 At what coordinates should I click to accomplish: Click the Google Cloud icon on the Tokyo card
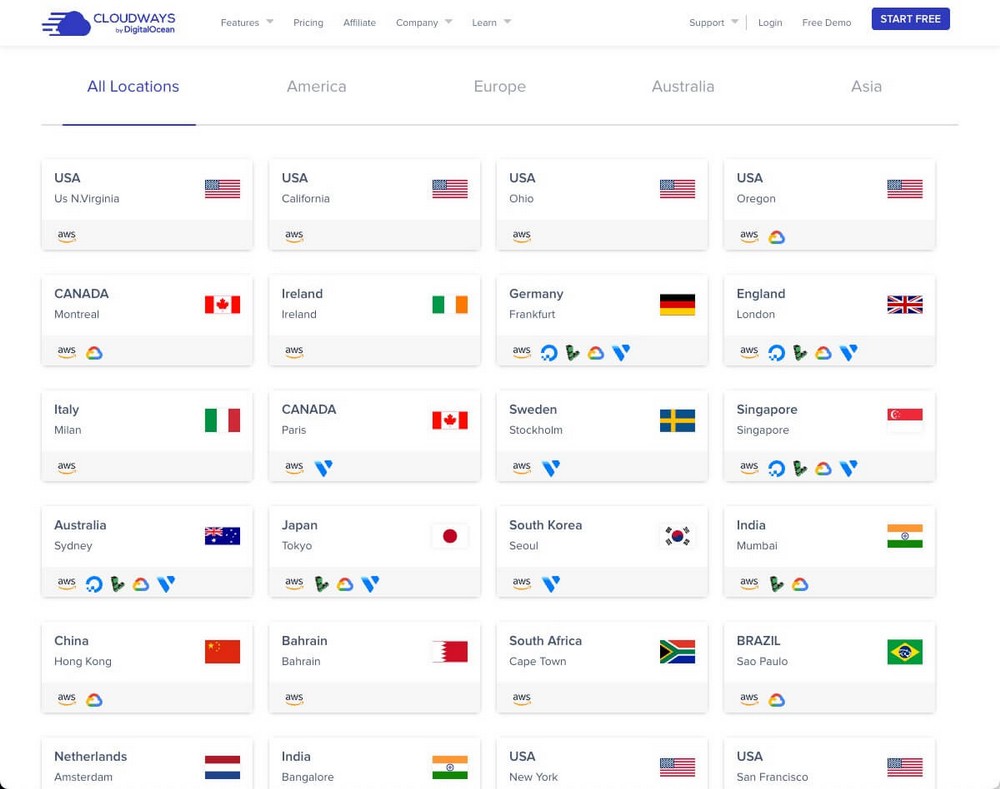(345, 584)
